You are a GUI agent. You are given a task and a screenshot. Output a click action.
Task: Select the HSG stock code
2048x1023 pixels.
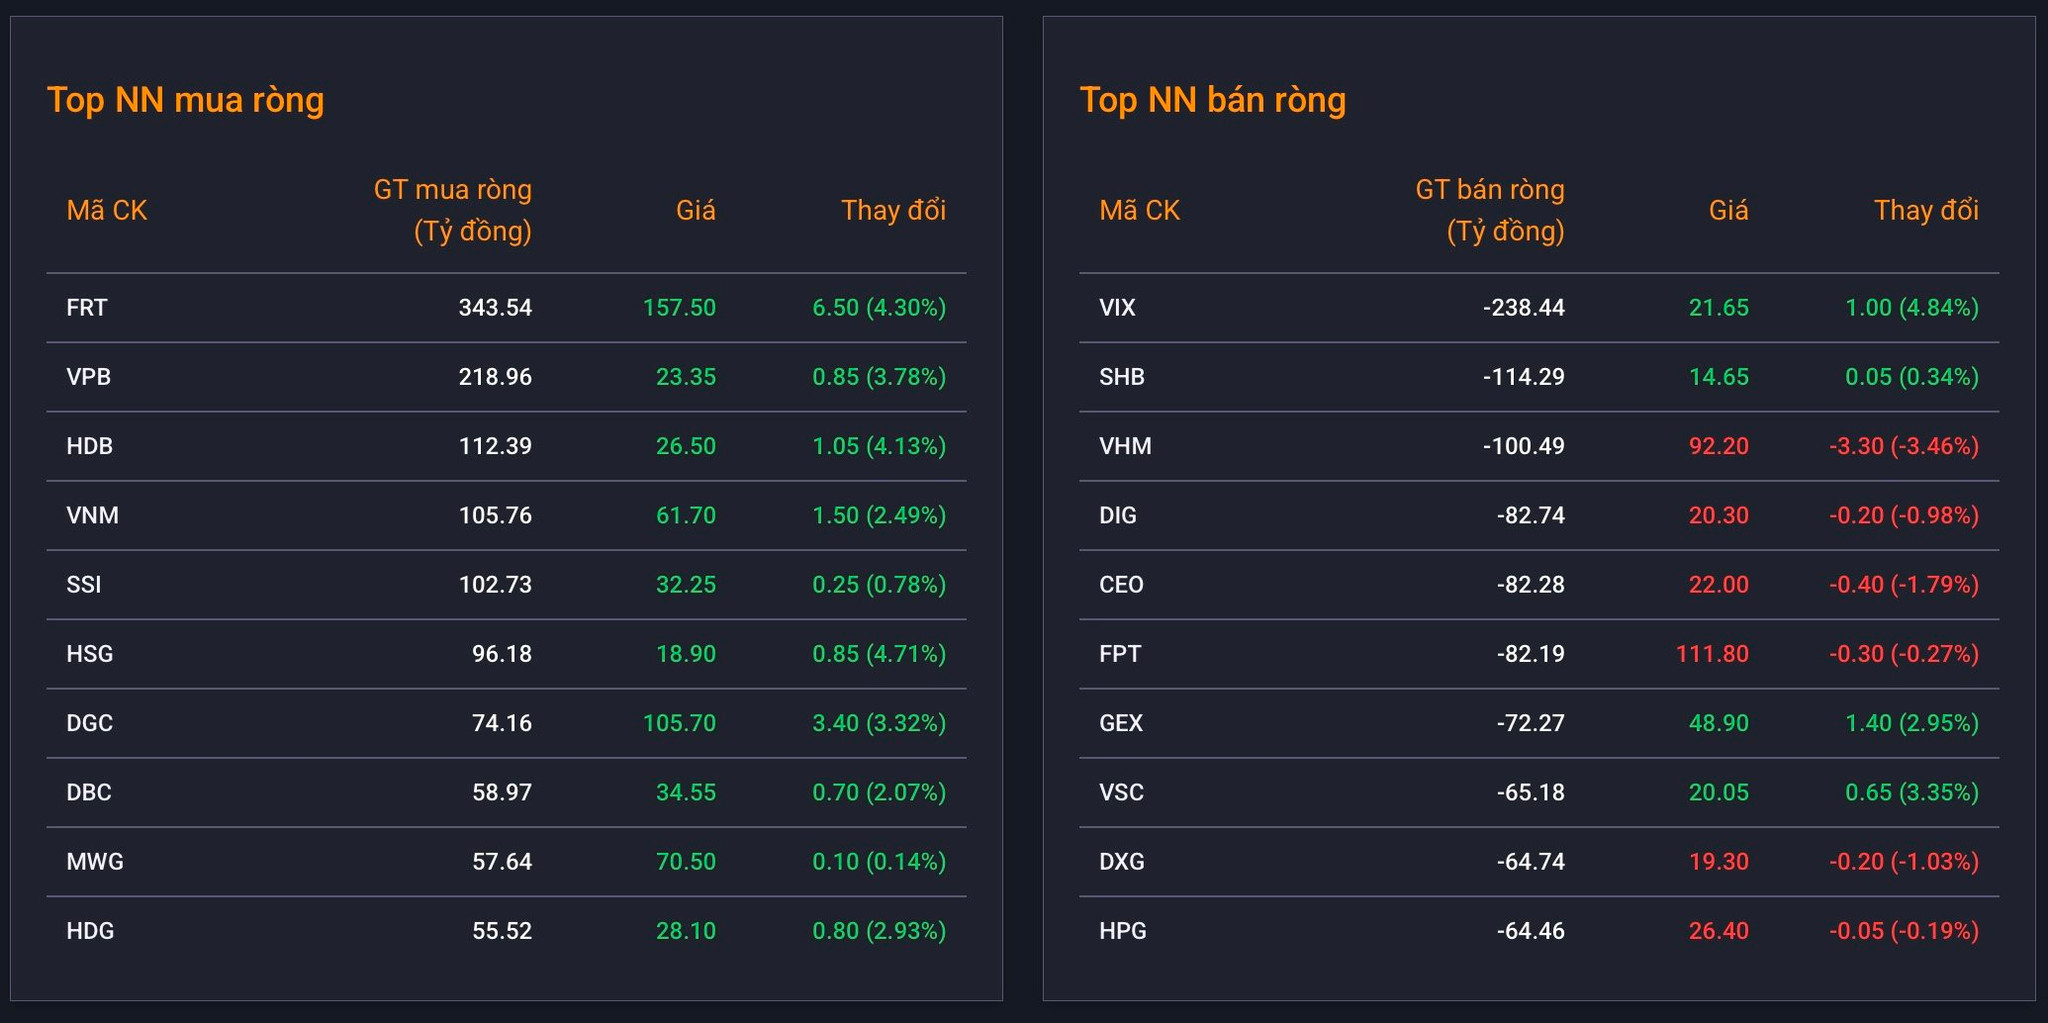point(89,654)
